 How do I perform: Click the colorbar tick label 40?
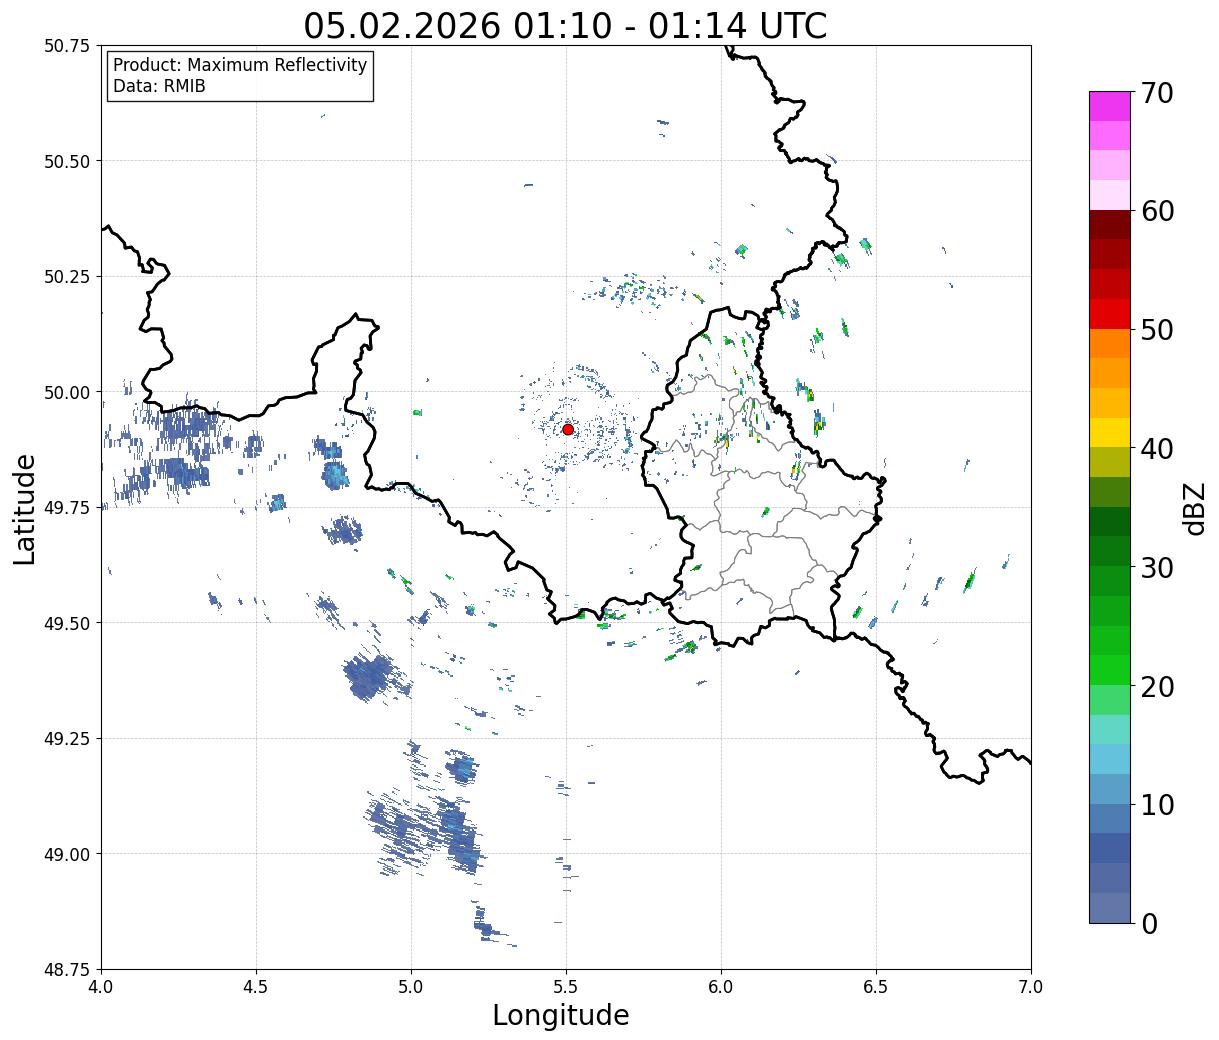[1157, 449]
